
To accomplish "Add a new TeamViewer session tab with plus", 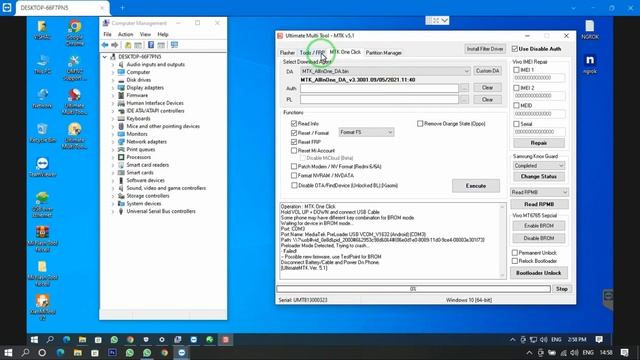I will pyautogui.click(x=122, y=8).
